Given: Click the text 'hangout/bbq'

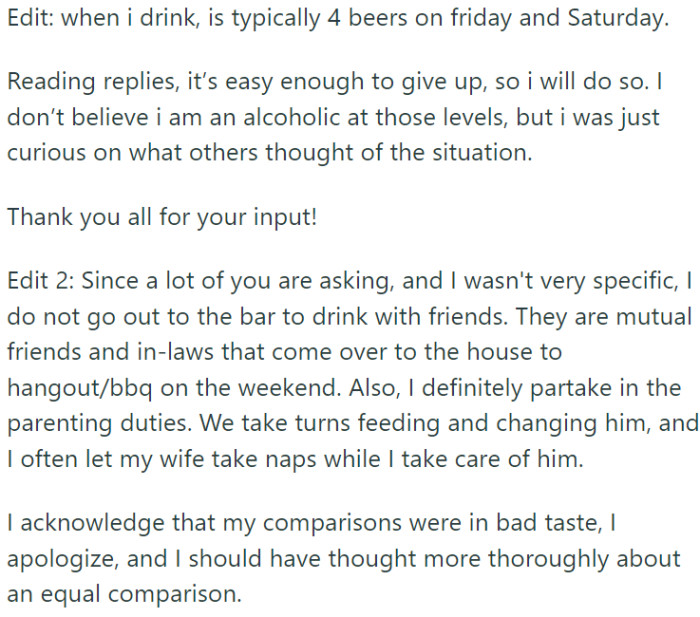Looking at the screenshot, I should [79, 388].
